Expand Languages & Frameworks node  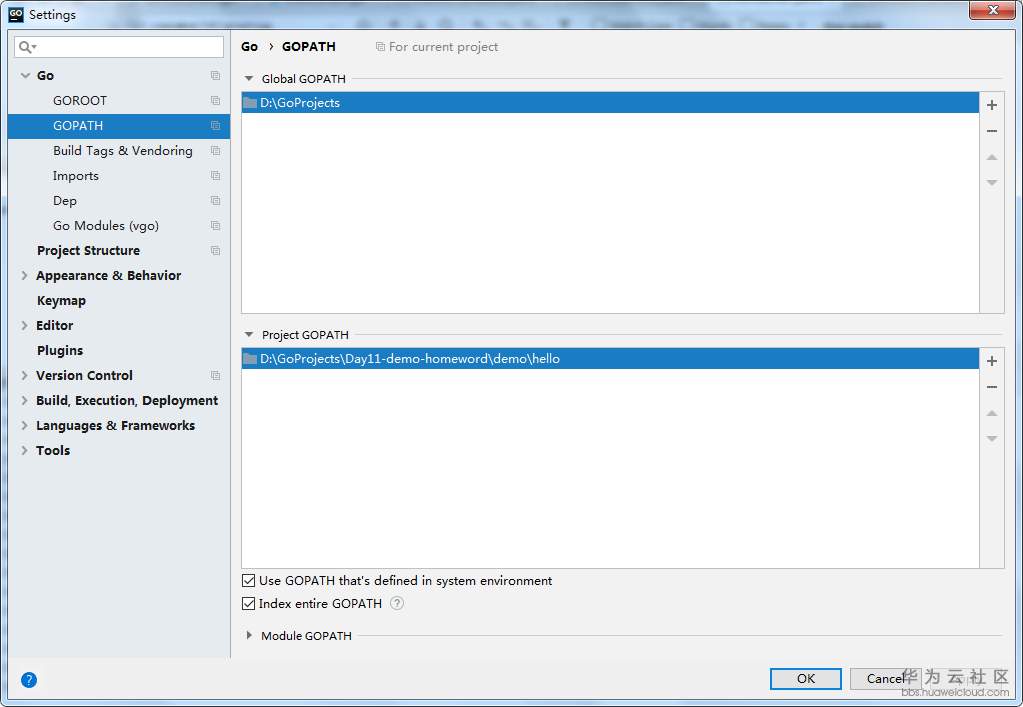25,425
